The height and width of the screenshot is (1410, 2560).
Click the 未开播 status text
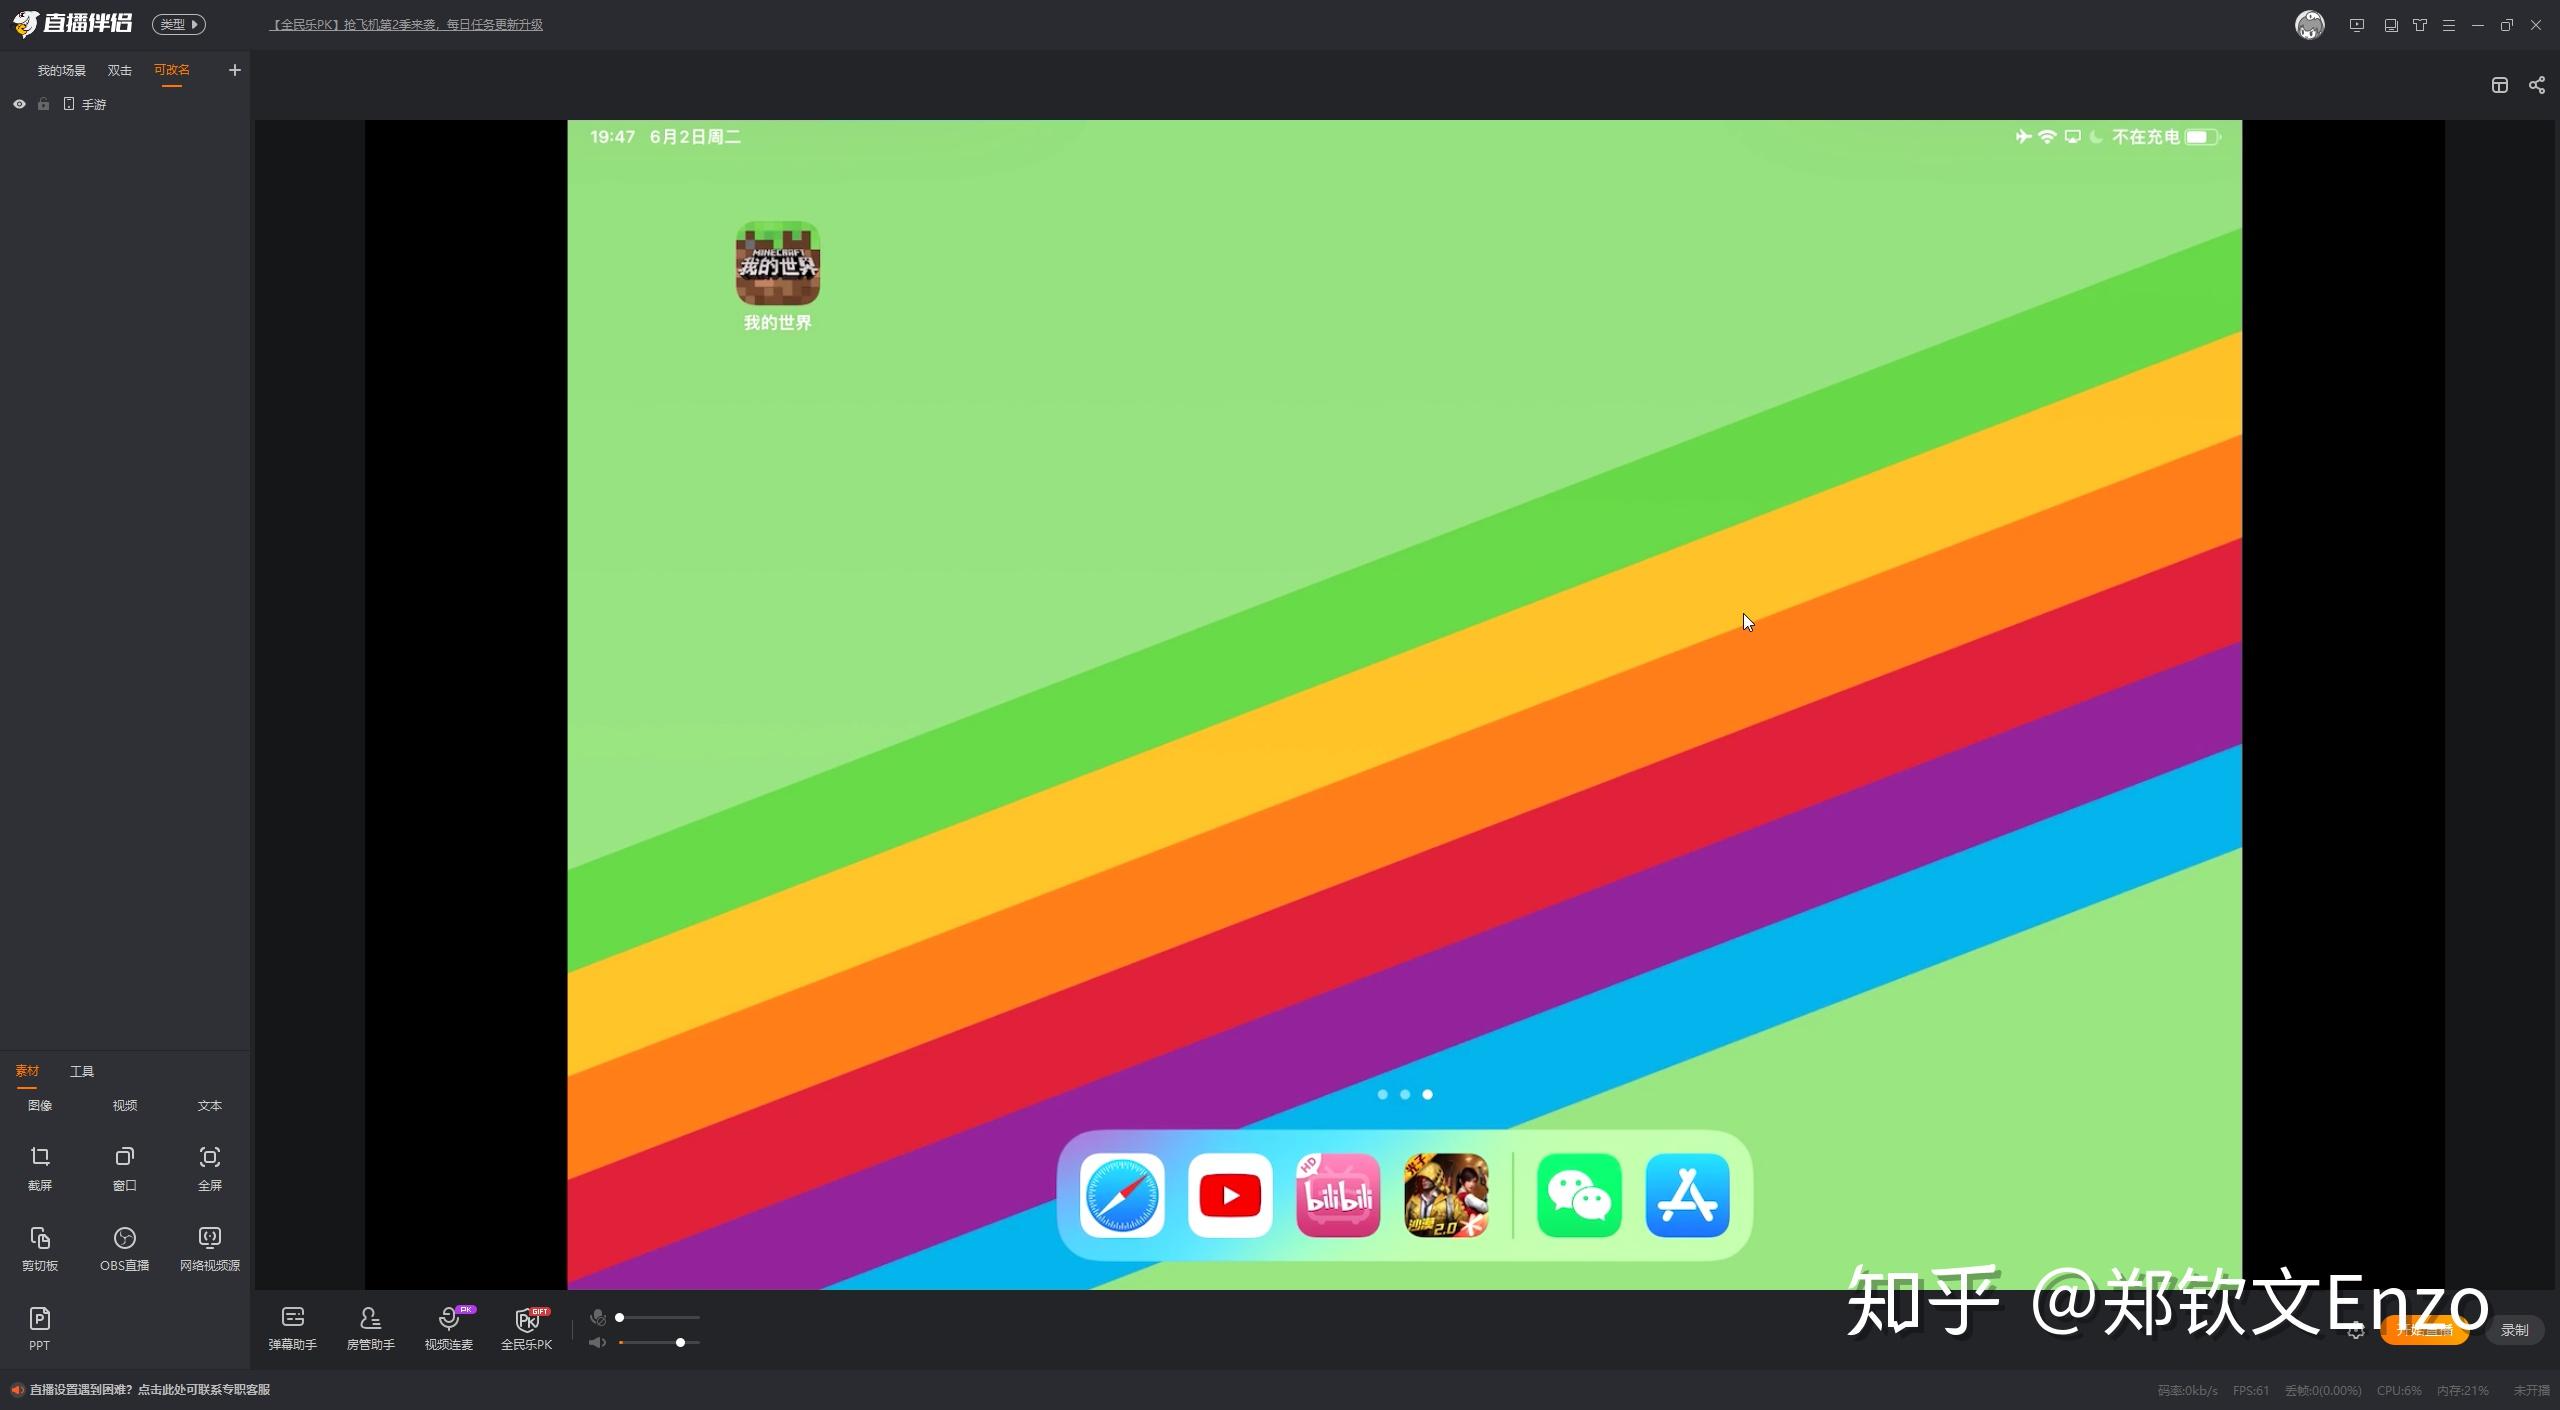(2531, 1390)
